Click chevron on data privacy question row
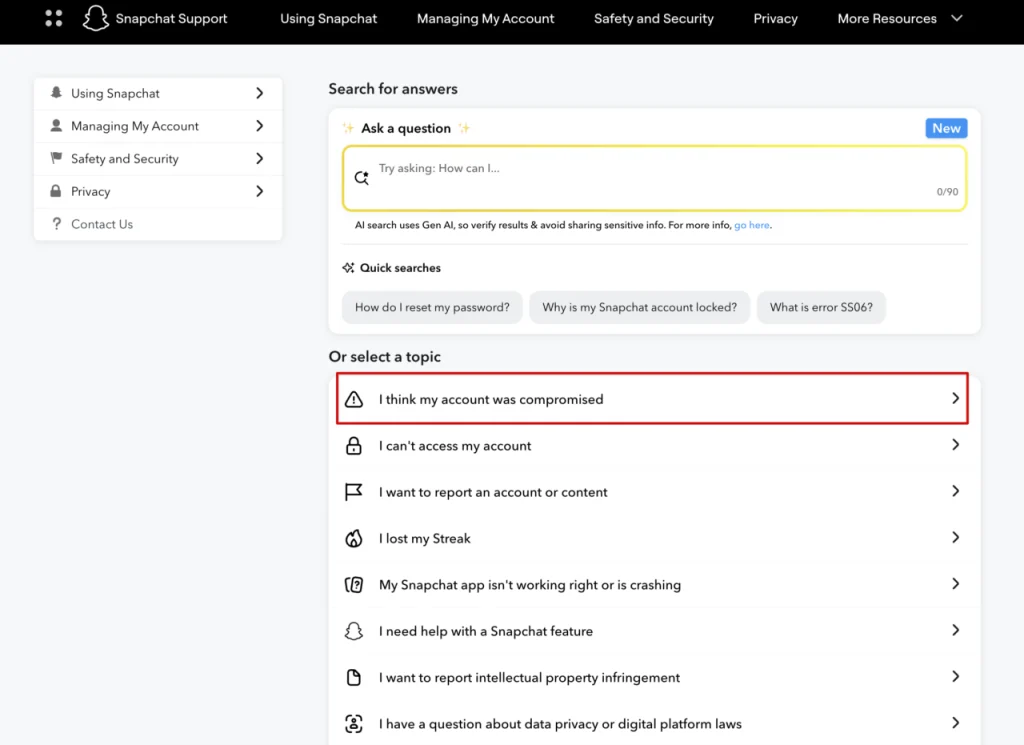 click(x=955, y=723)
